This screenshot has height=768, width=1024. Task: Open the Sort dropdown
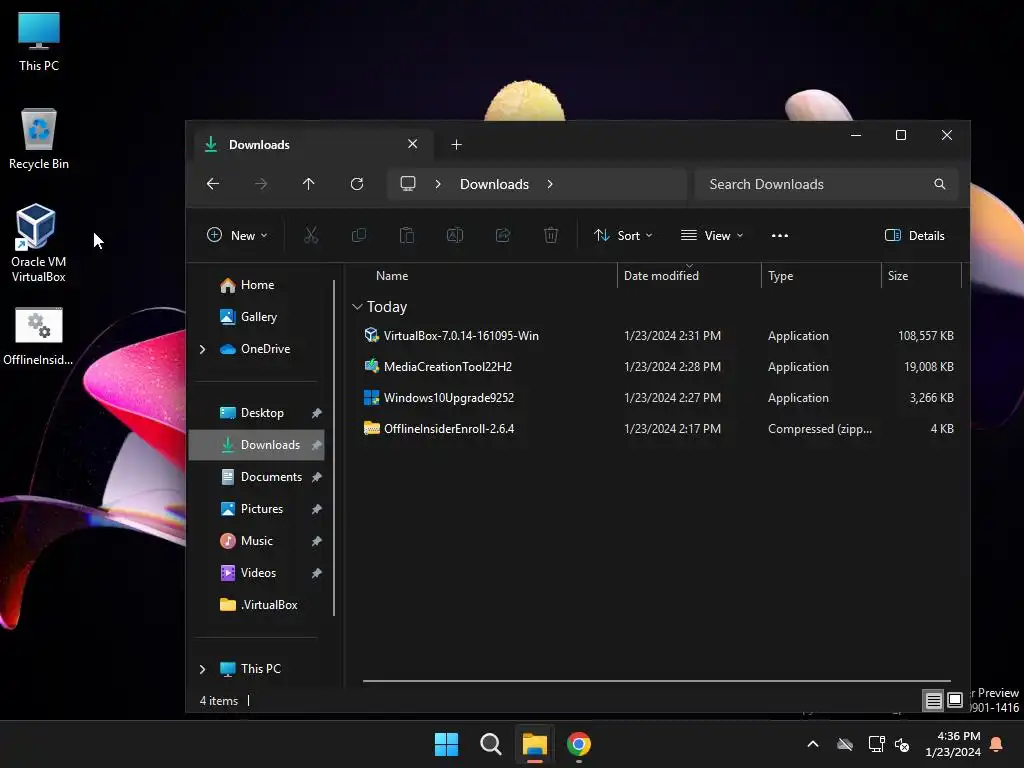tap(623, 235)
